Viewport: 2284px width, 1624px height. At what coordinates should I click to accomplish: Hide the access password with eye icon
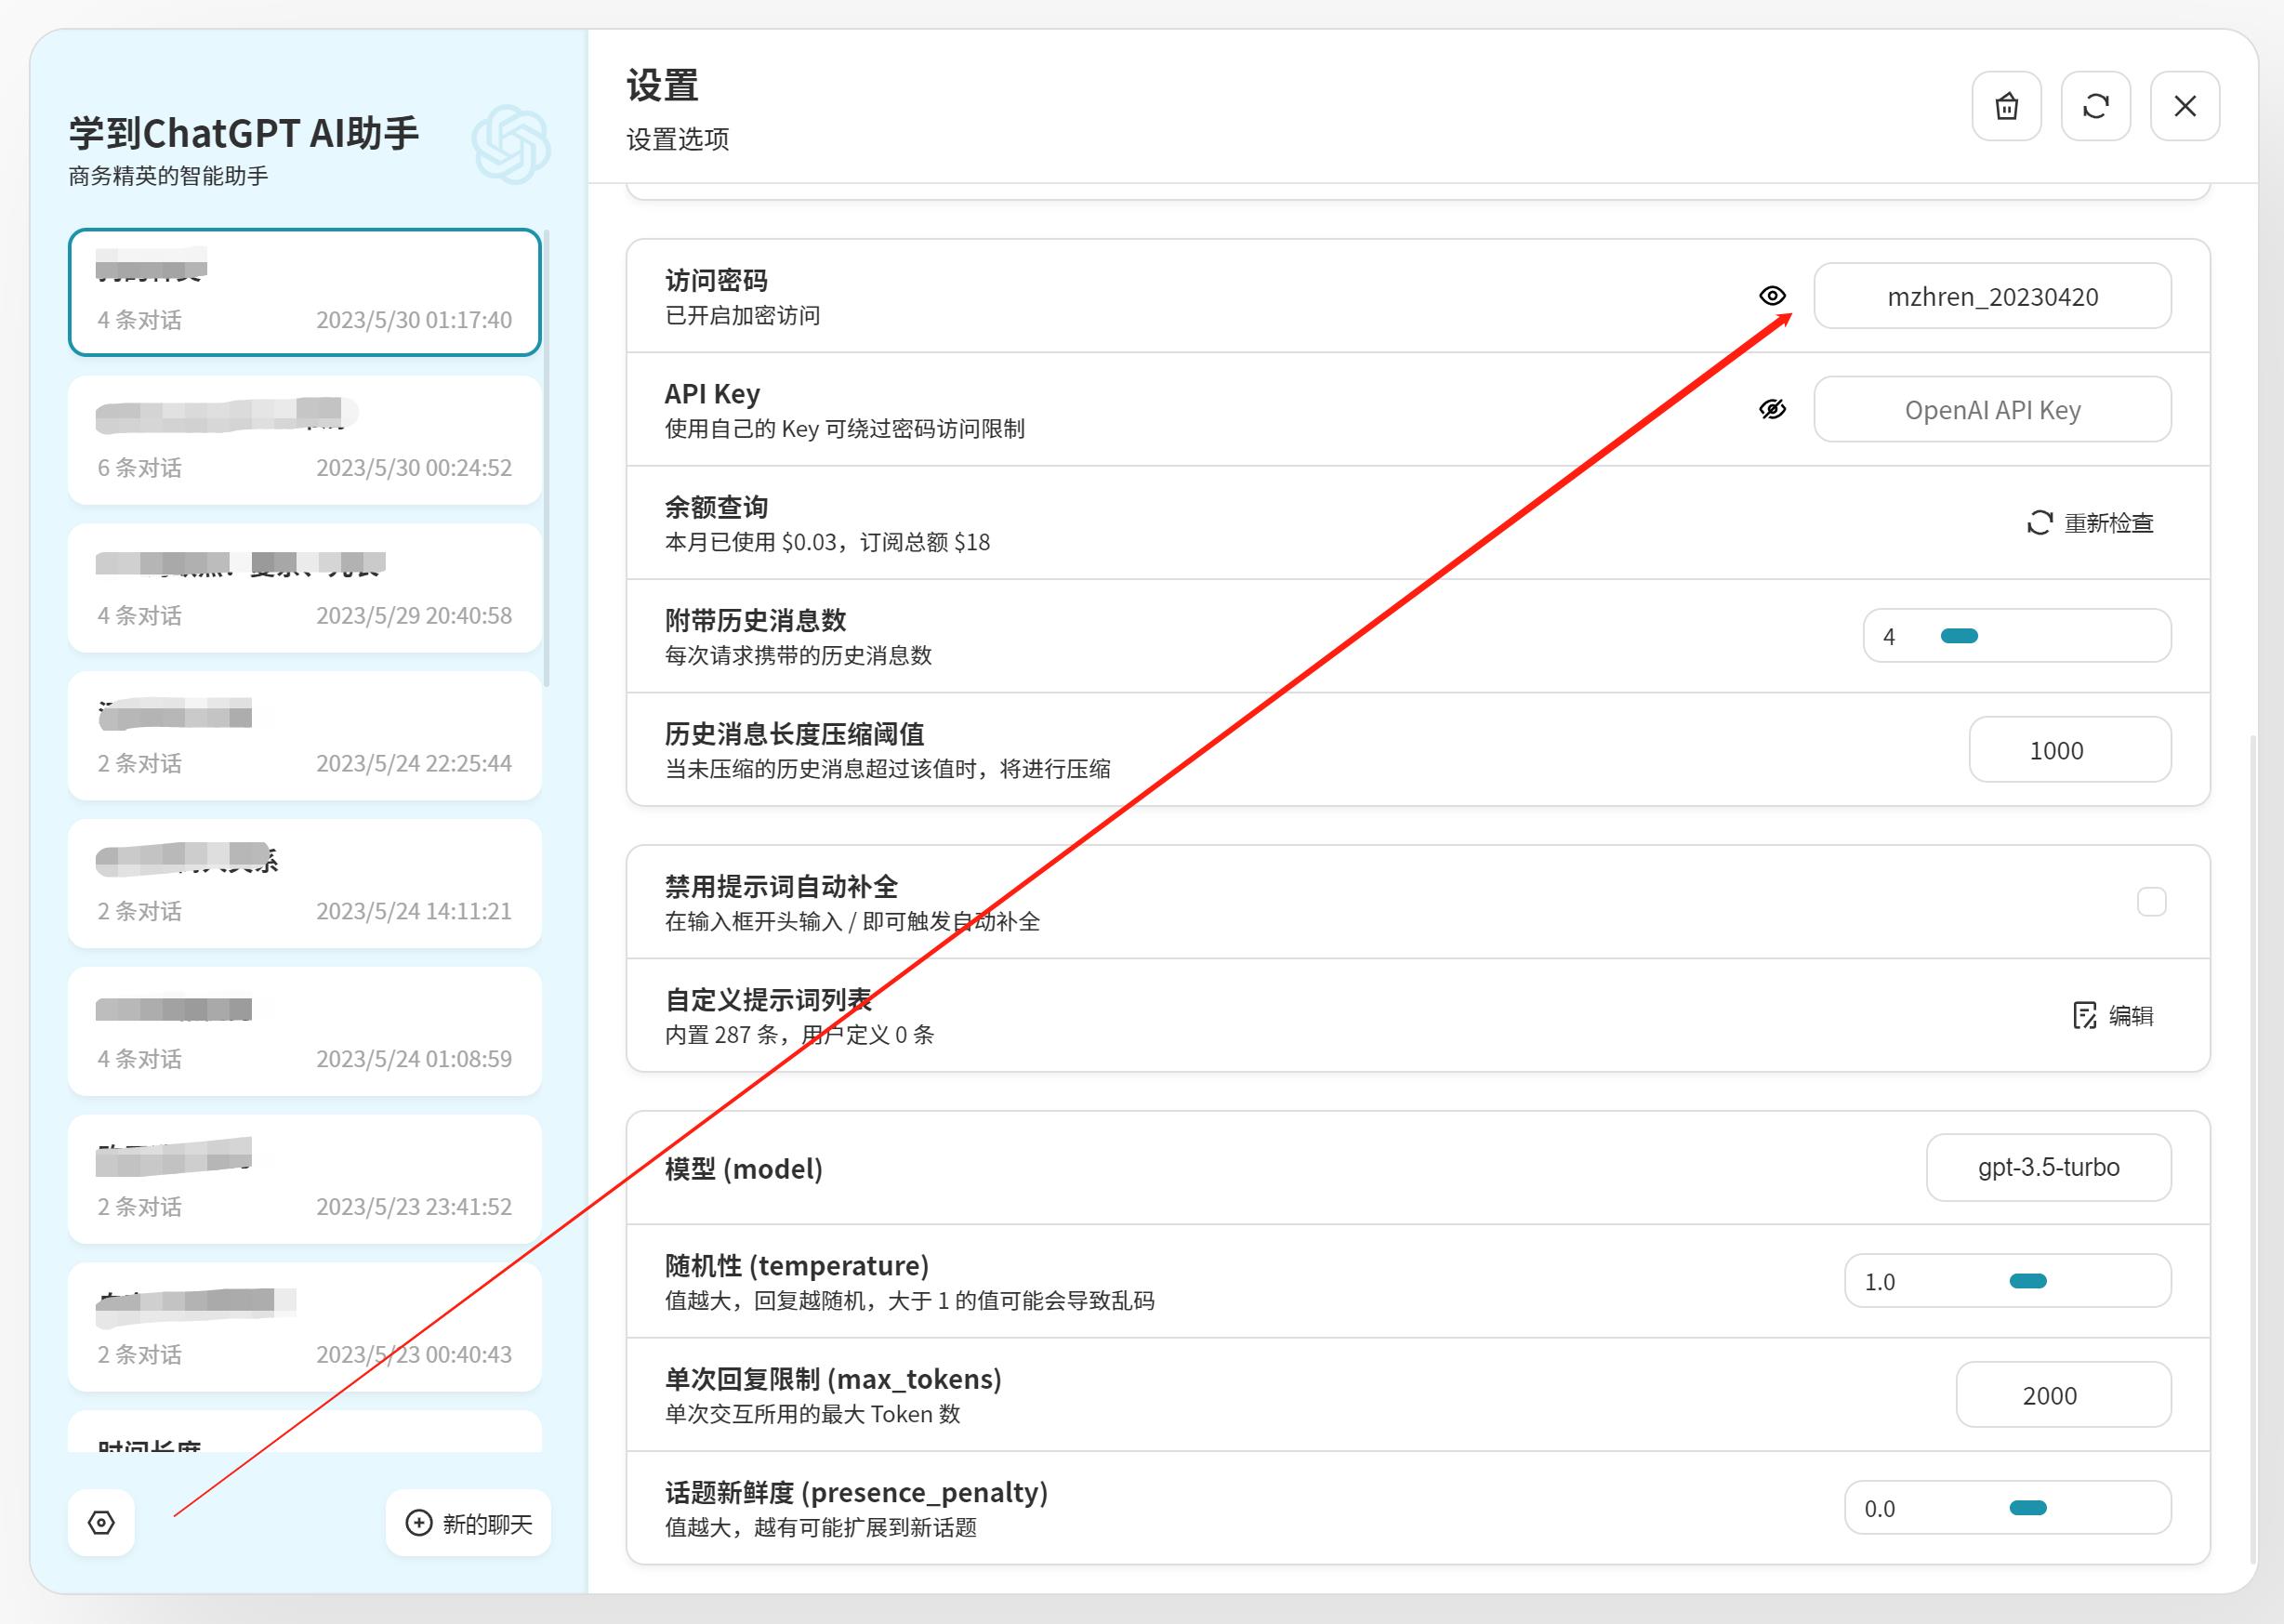tap(1772, 296)
